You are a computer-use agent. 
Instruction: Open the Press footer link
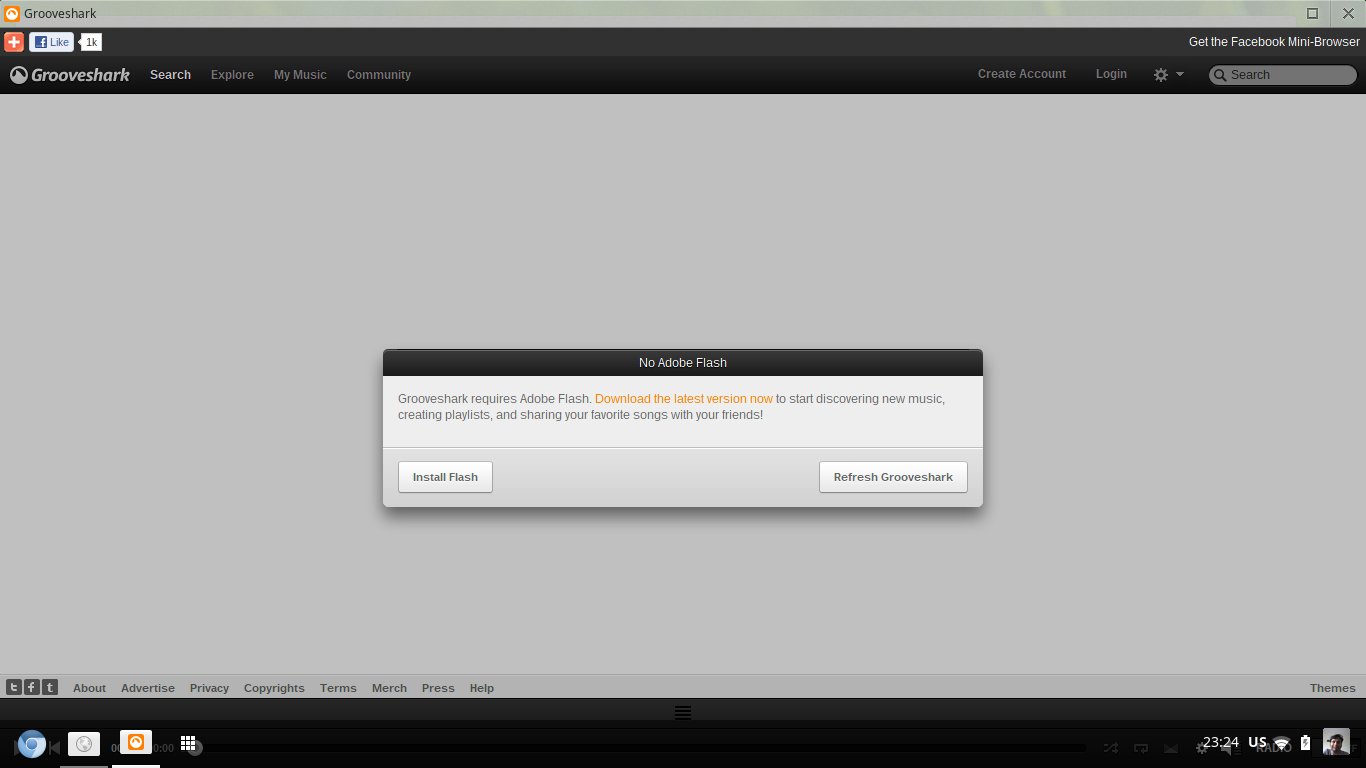click(x=438, y=688)
